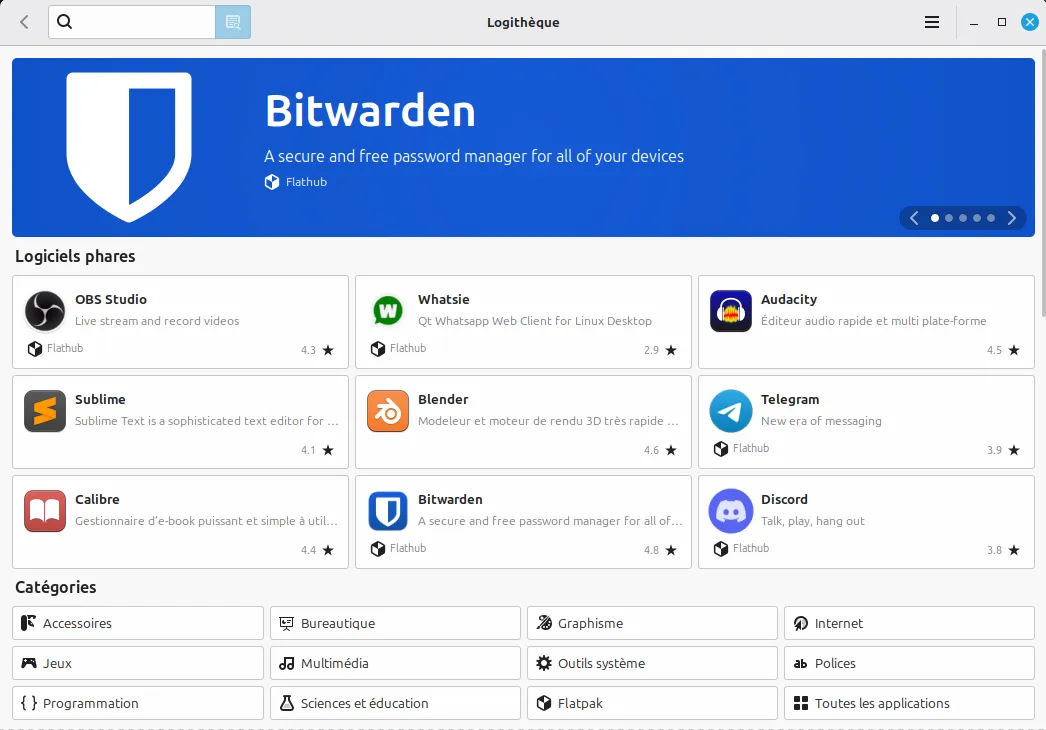Open the Toutes les applications category
Viewport: 1046px width, 730px height.
click(909, 703)
